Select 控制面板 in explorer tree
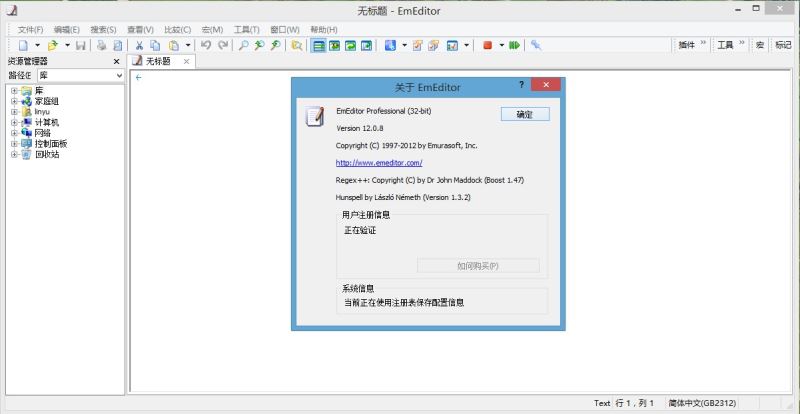 [x=51, y=144]
